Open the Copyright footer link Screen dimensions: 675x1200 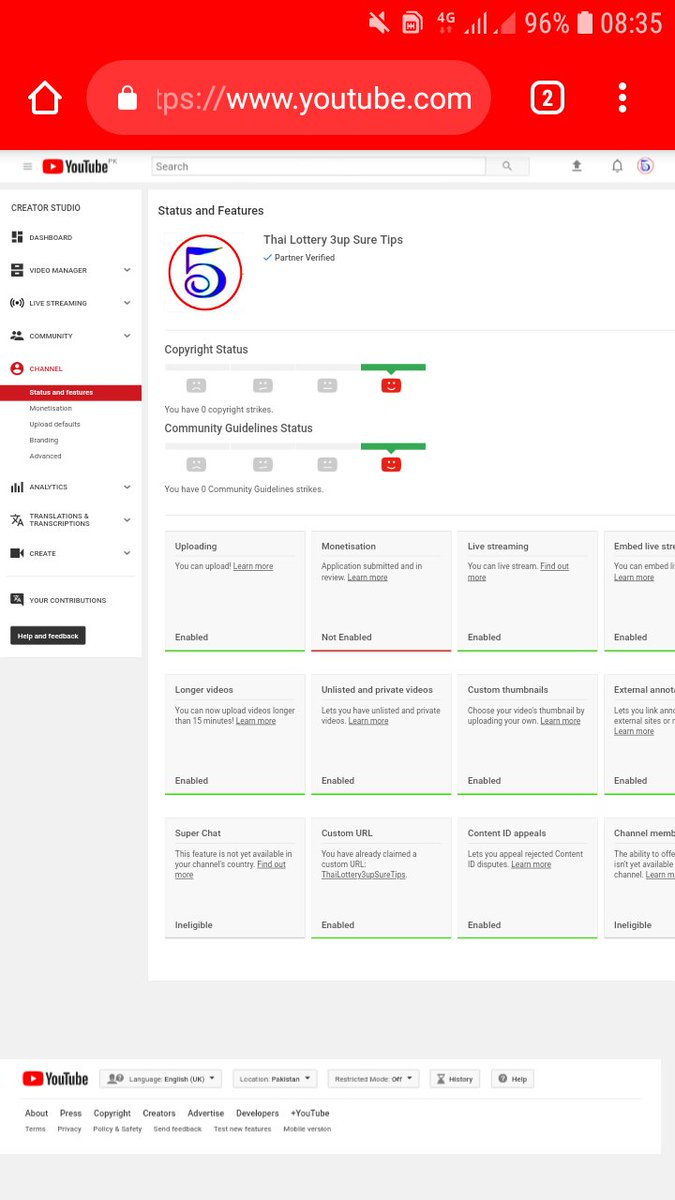click(x=112, y=1113)
